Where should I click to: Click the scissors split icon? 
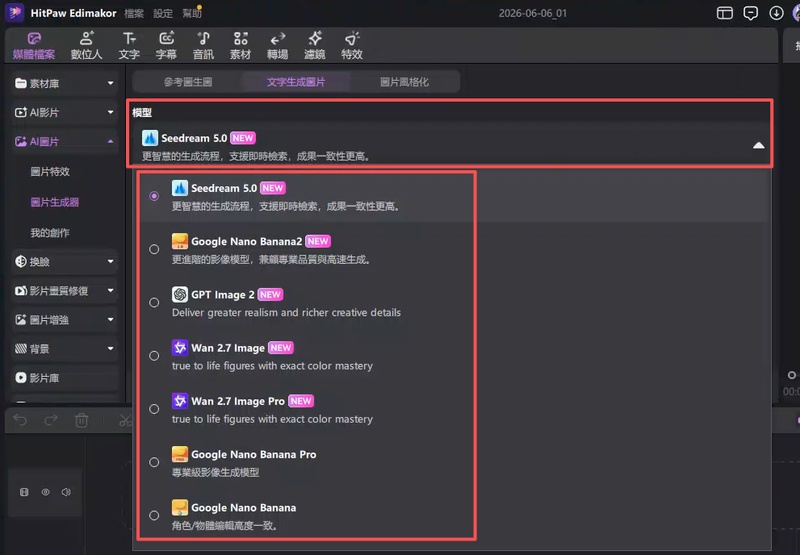point(125,420)
